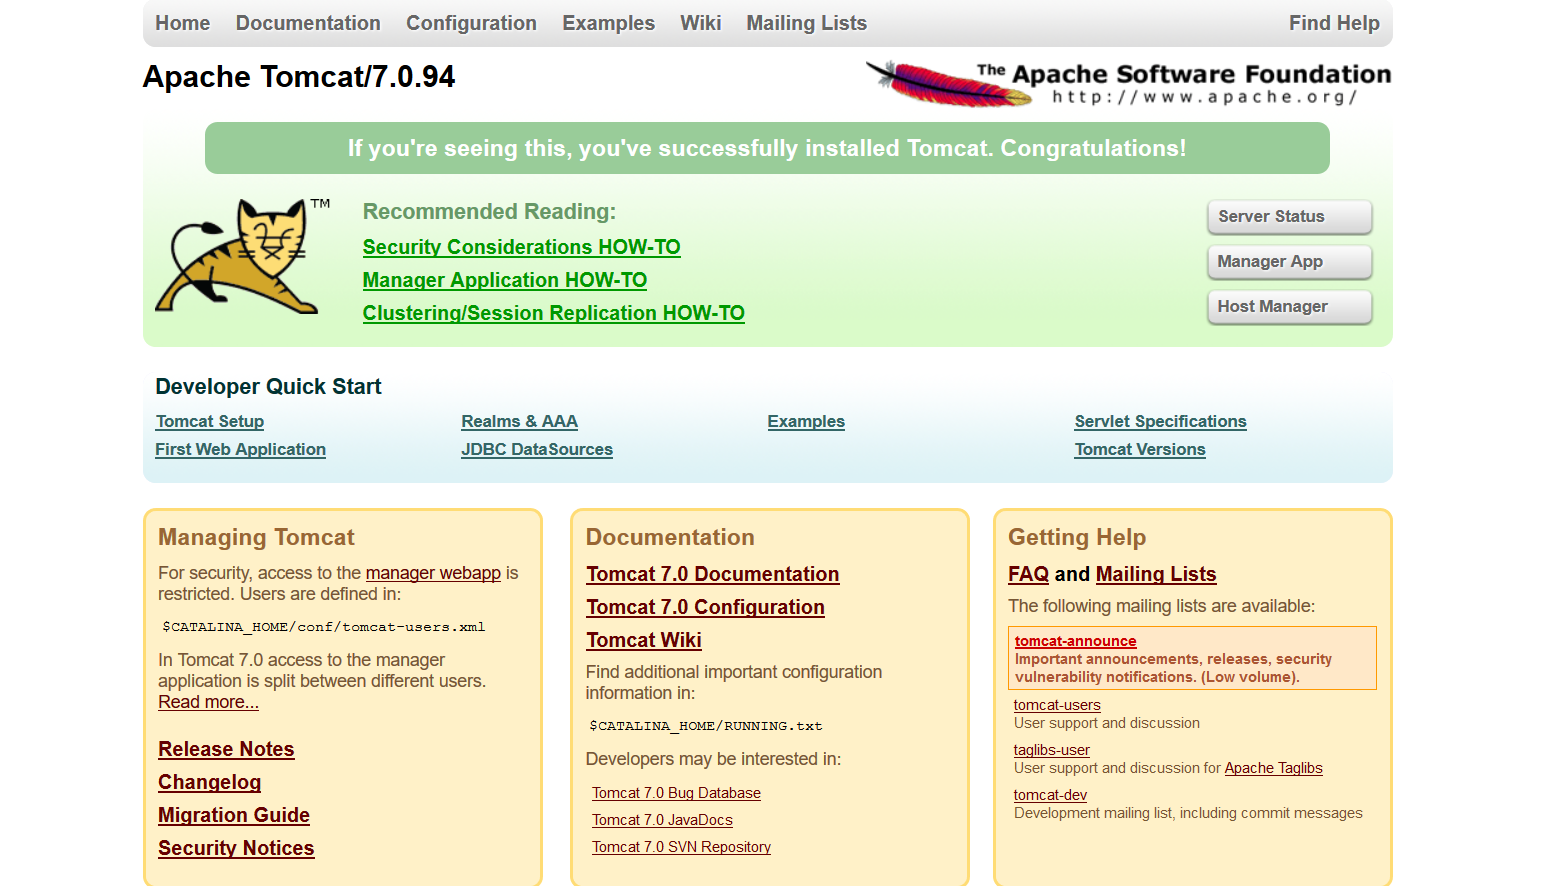
Task: Follow the First Web Application link
Action: [240, 450]
